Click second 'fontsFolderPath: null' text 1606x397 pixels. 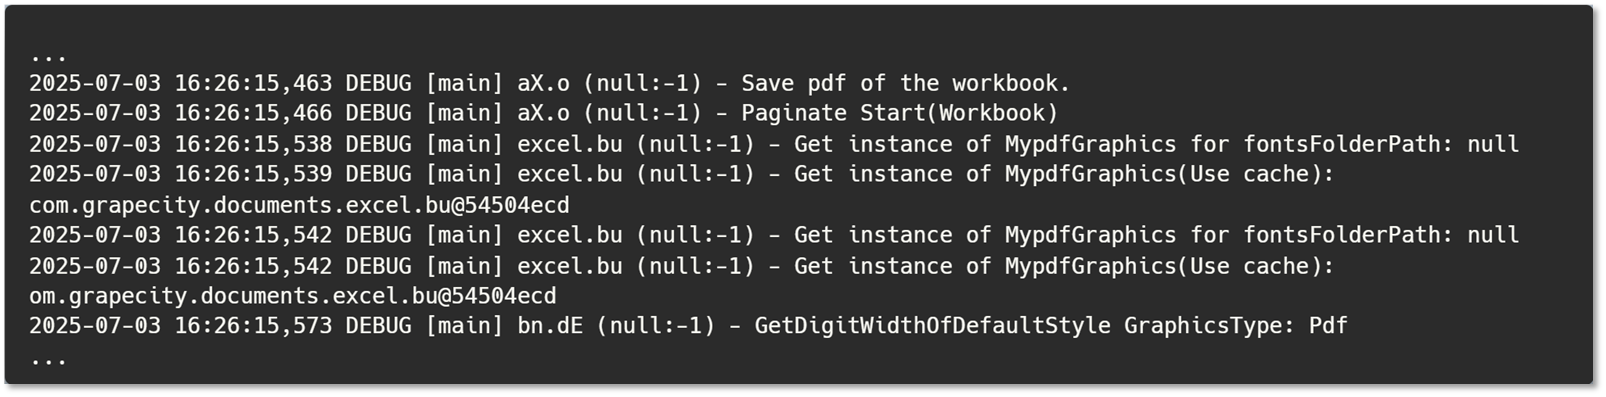[1381, 235]
